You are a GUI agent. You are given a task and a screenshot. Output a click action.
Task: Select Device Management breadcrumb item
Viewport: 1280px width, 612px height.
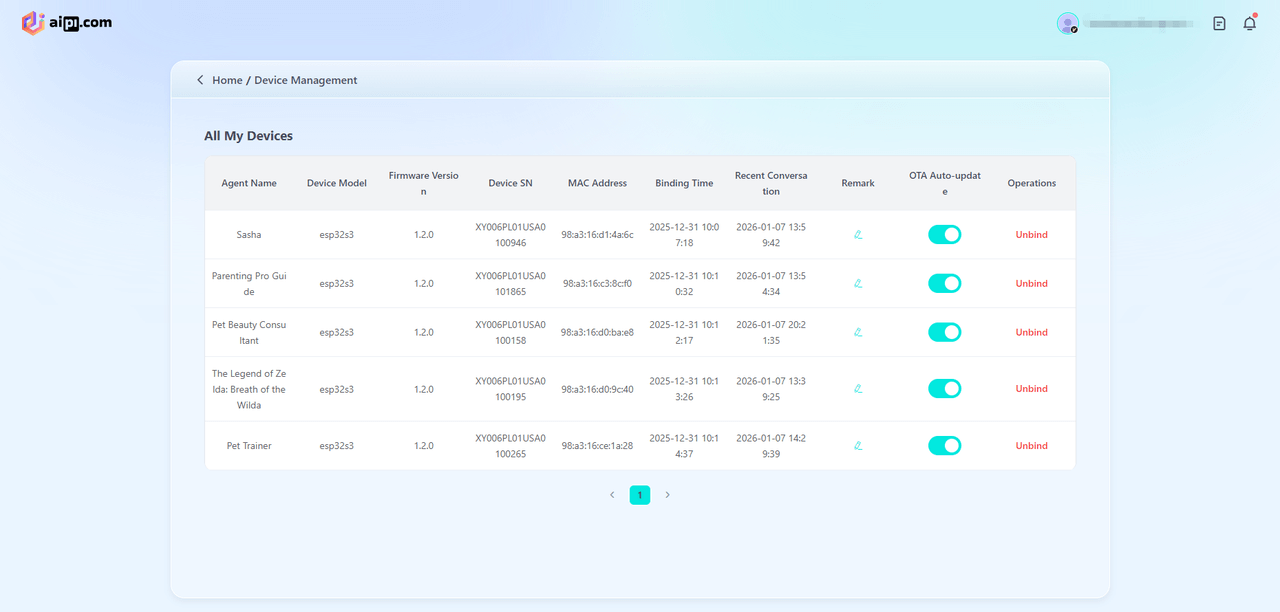tap(305, 80)
